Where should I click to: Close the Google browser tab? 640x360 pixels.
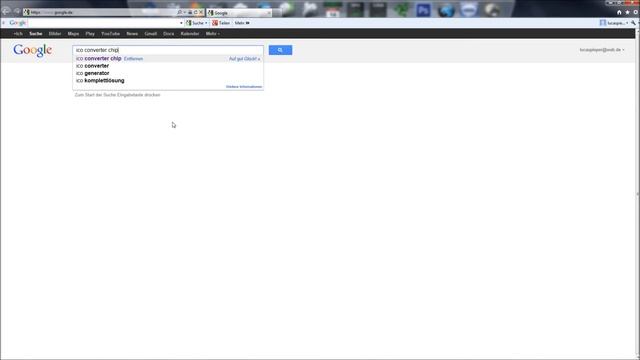tap(269, 13)
